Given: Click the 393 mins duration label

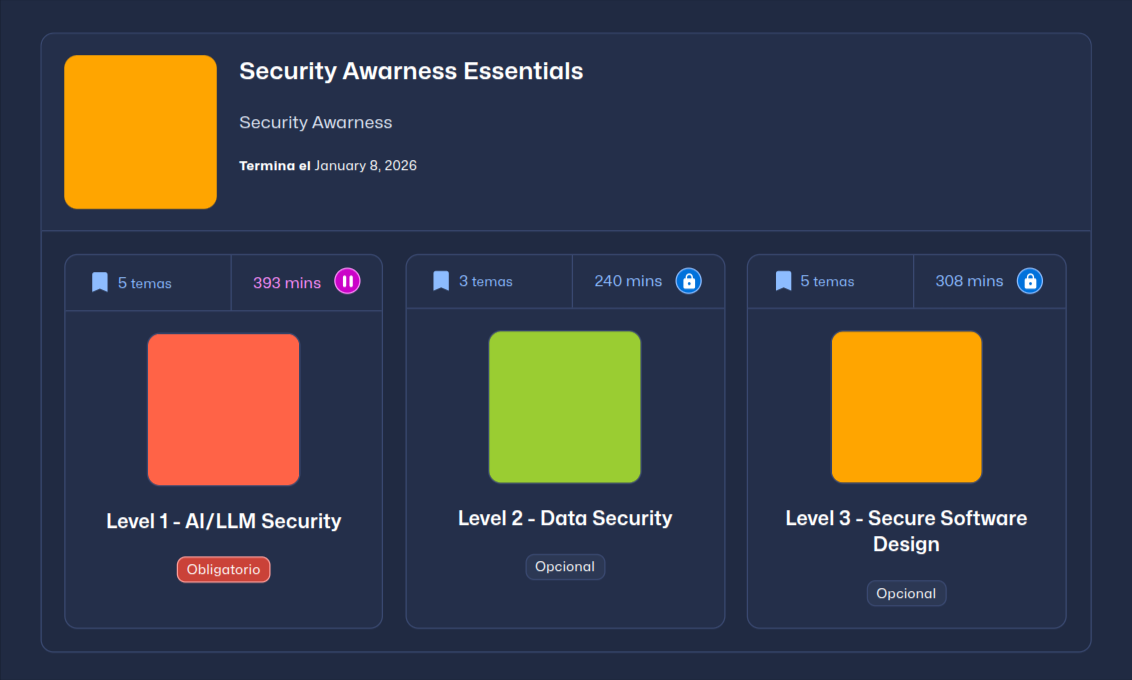Looking at the screenshot, I should pyautogui.click(x=287, y=283).
